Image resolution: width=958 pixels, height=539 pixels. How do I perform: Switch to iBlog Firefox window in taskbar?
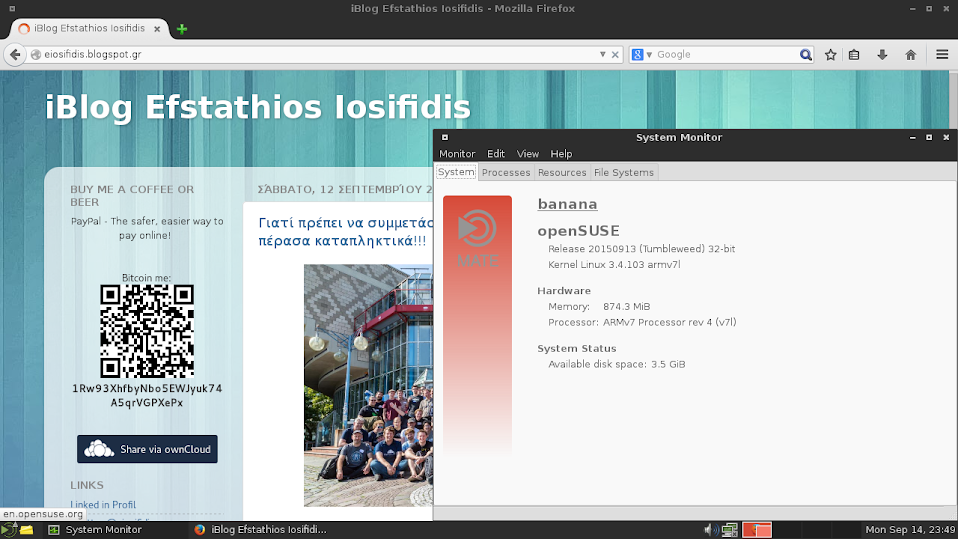pyautogui.click(x=261, y=530)
